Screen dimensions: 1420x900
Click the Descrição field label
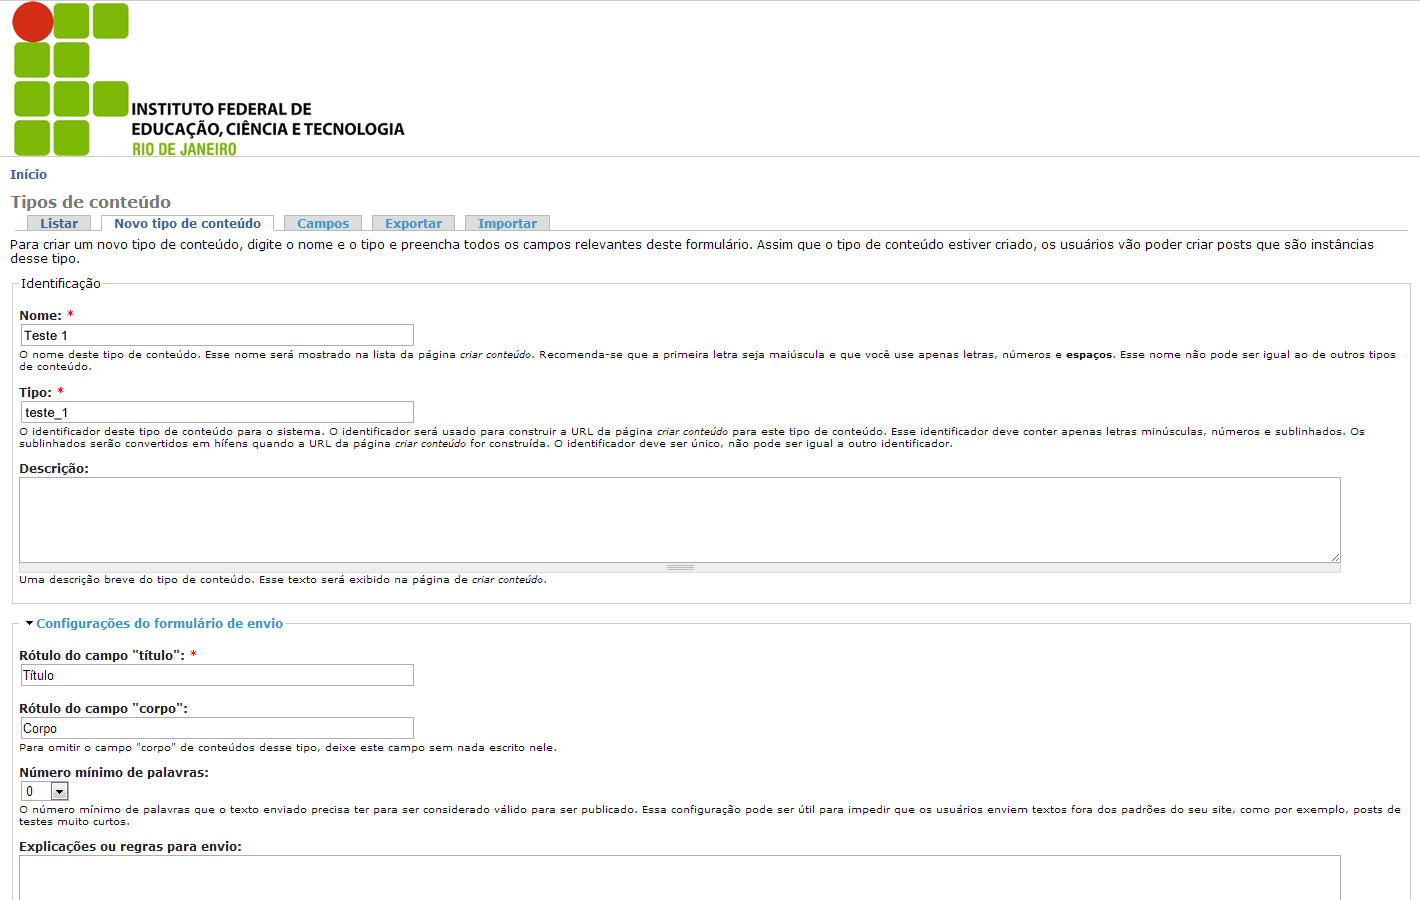pos(54,468)
